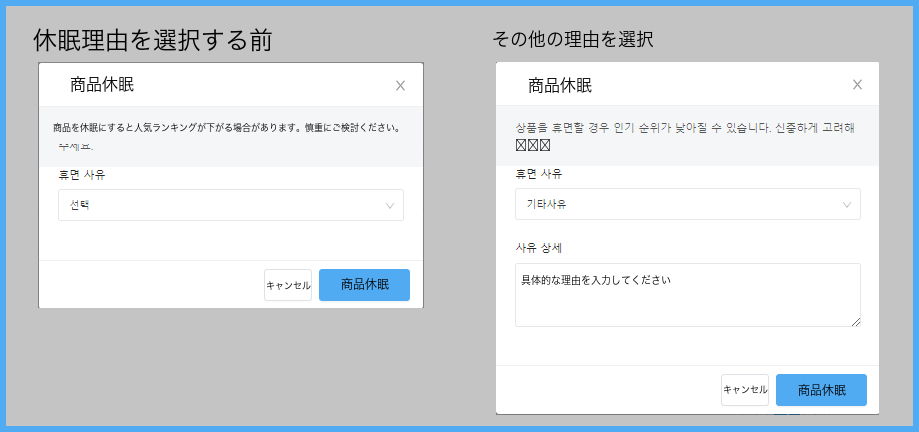919x432 pixels.
Task: Click the textarea resize handle
Action: pos(856,322)
